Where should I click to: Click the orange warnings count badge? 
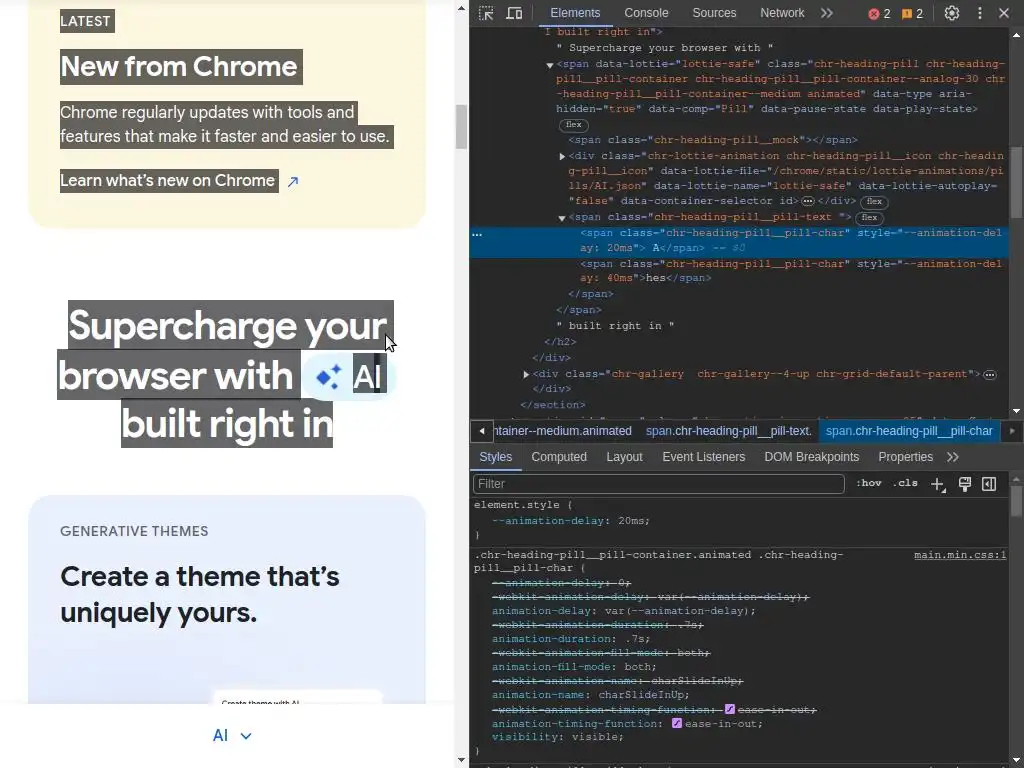912,14
